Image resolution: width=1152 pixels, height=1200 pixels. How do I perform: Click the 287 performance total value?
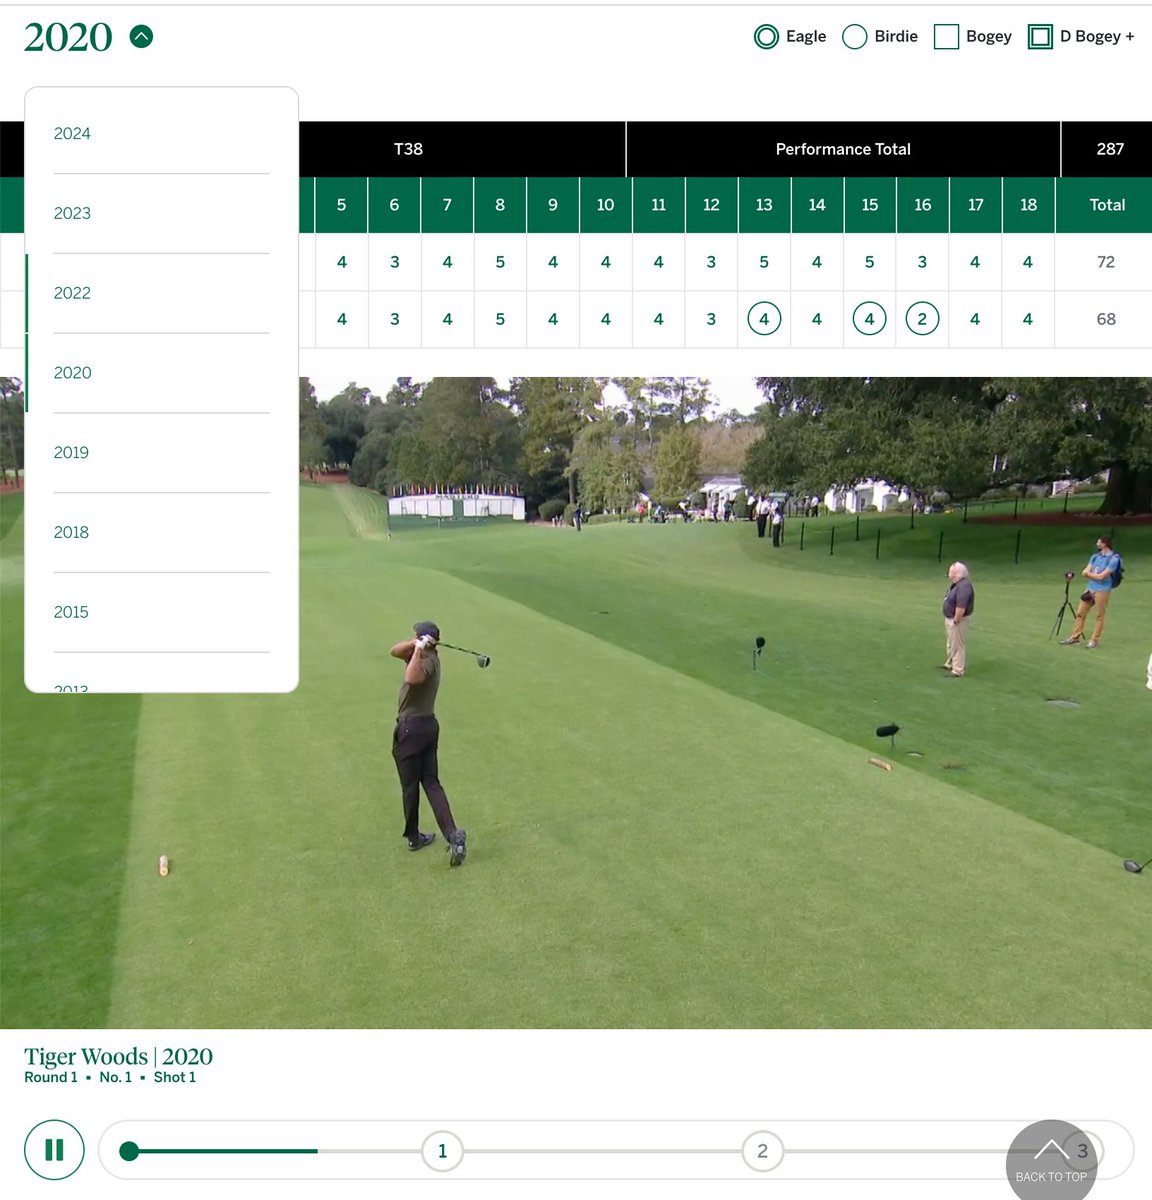pos(1110,149)
